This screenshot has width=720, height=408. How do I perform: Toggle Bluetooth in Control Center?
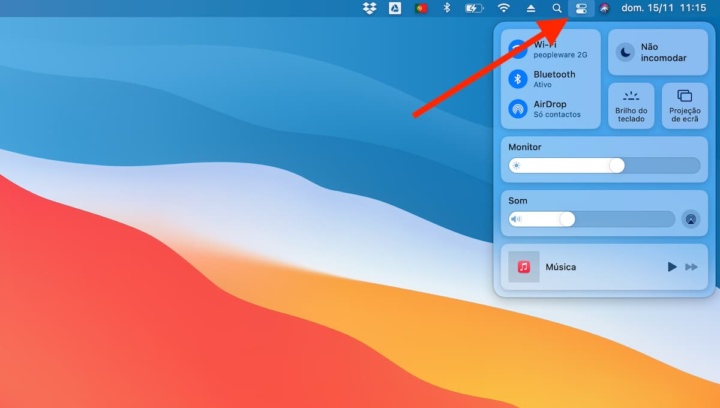[x=518, y=79]
